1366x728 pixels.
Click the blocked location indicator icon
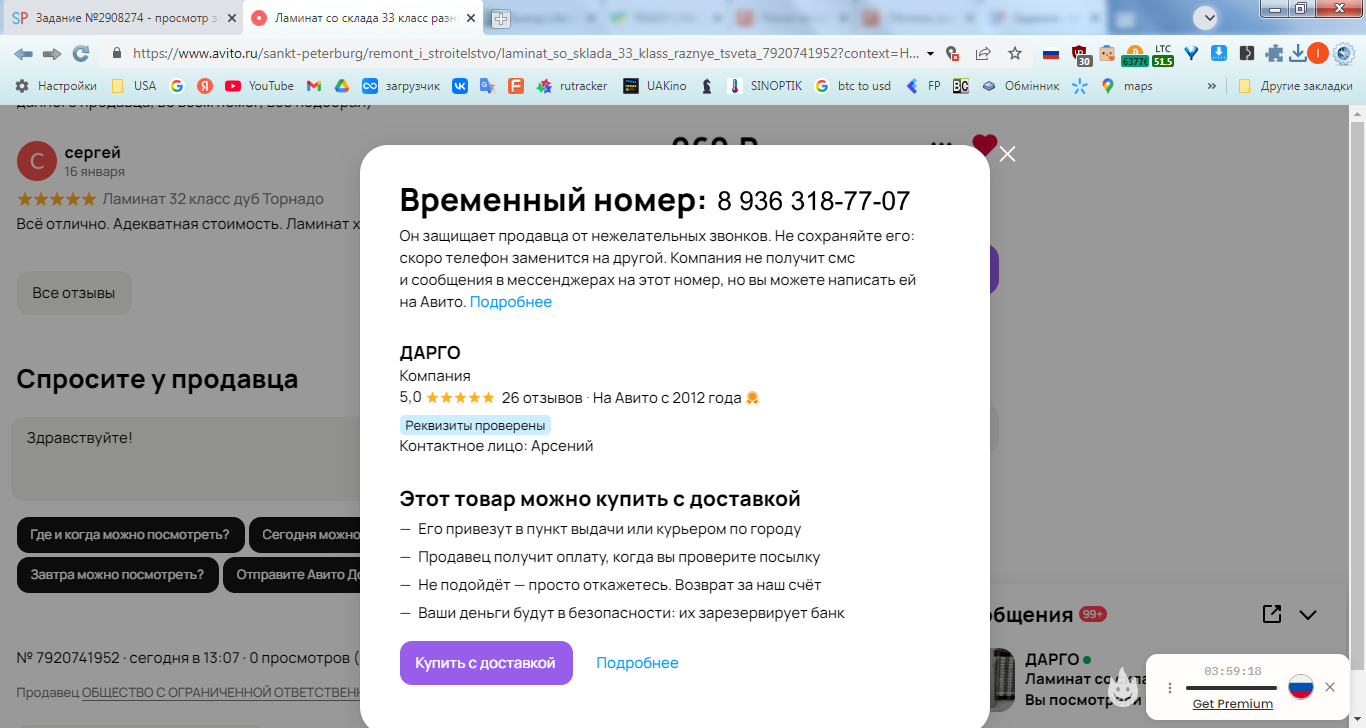click(x=953, y=53)
